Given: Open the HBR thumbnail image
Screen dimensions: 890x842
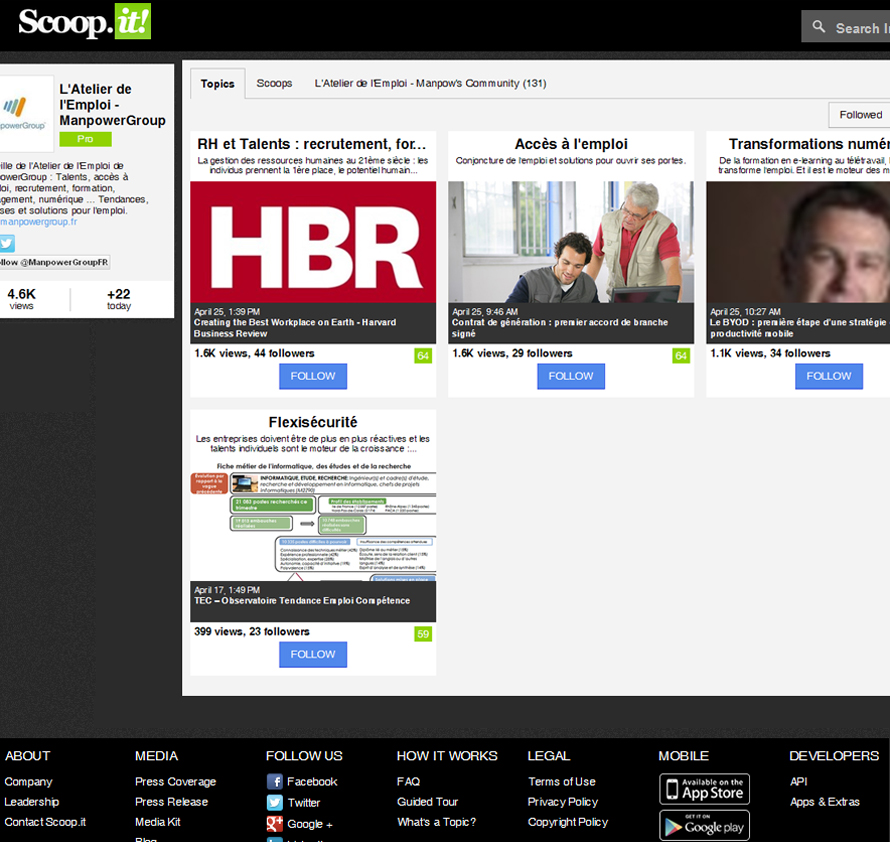Looking at the screenshot, I should point(313,242).
